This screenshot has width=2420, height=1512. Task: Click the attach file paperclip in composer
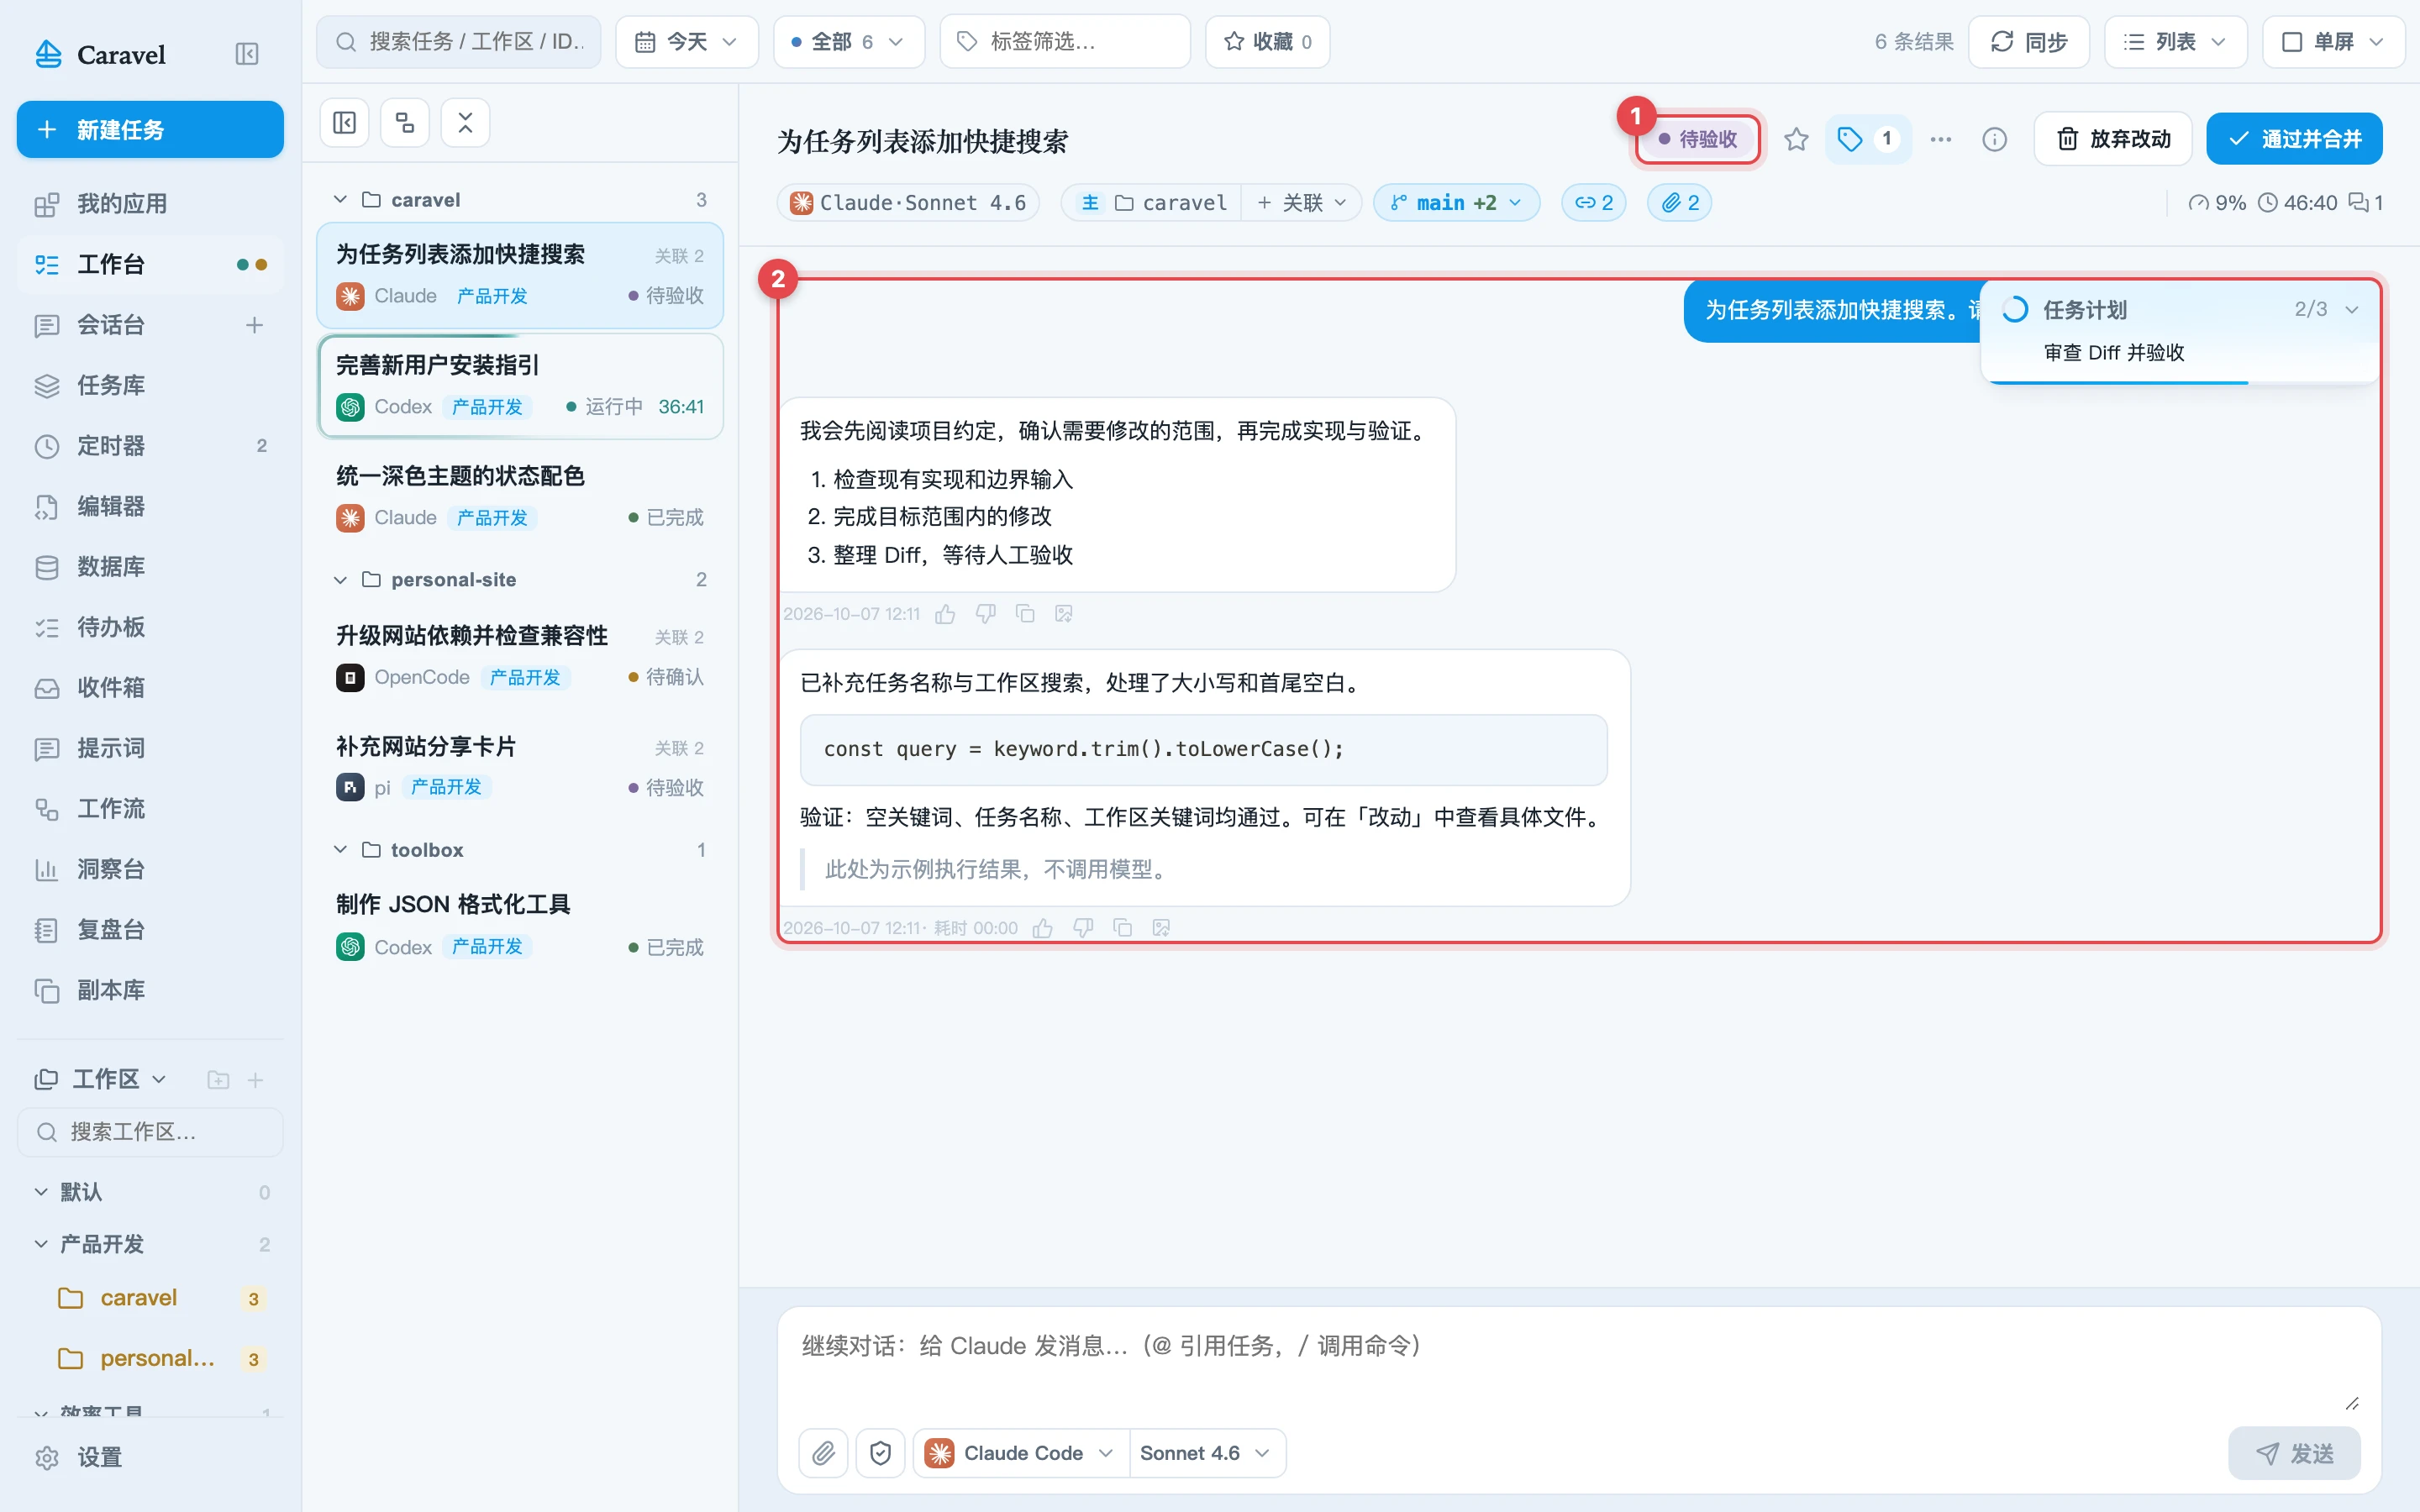(x=824, y=1453)
